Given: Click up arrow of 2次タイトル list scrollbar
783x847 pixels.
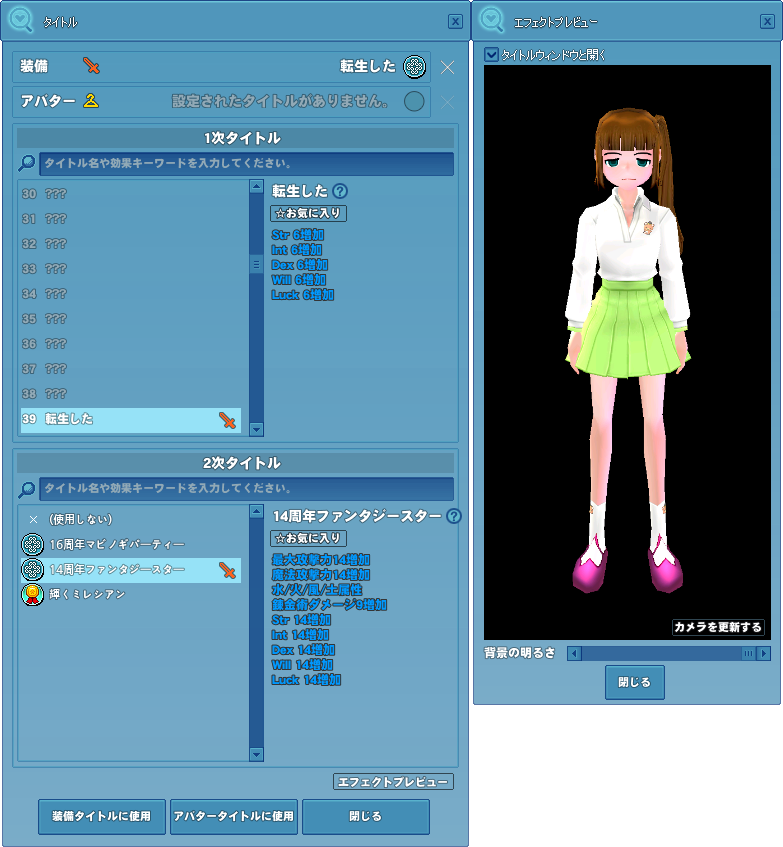Looking at the screenshot, I should coord(256,512).
